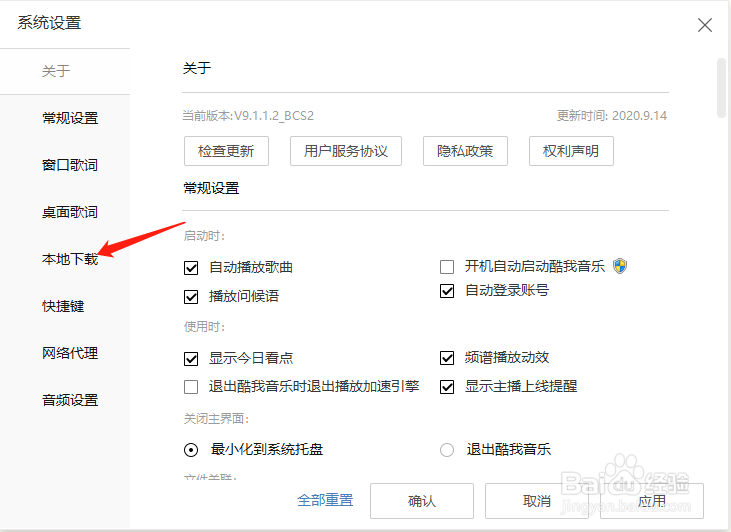731x532 pixels.
Task: Uncheck 显示主播上线提醒
Action: coord(447,387)
